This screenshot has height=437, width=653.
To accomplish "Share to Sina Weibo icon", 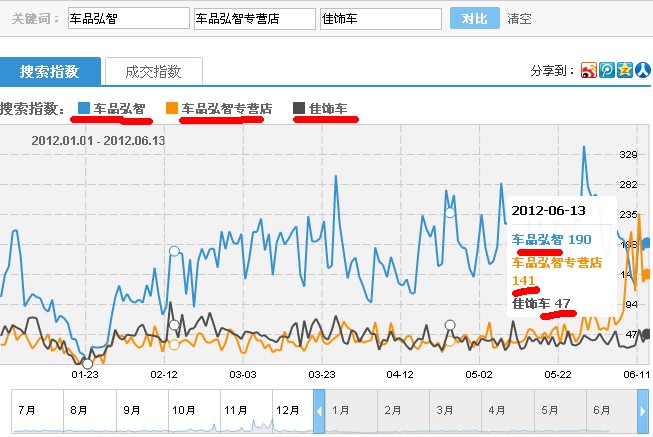I will (x=589, y=70).
